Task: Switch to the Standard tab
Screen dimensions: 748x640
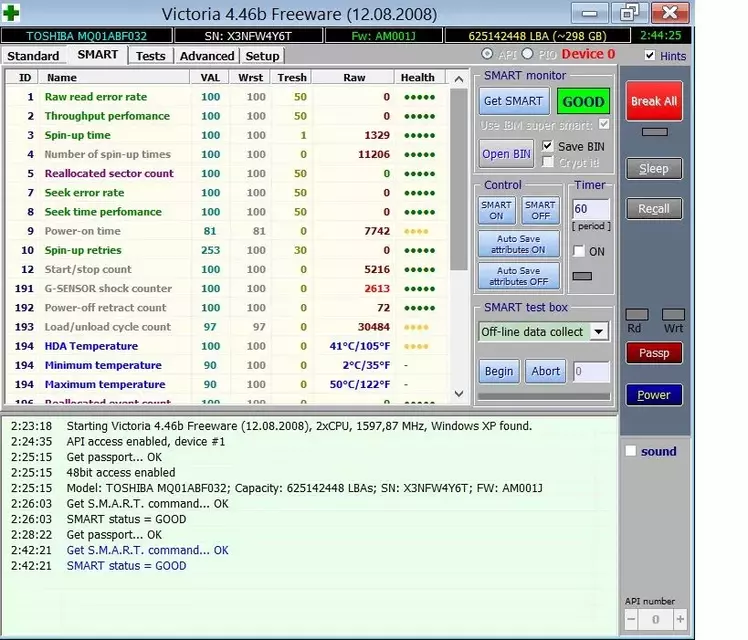Action: (x=33, y=56)
